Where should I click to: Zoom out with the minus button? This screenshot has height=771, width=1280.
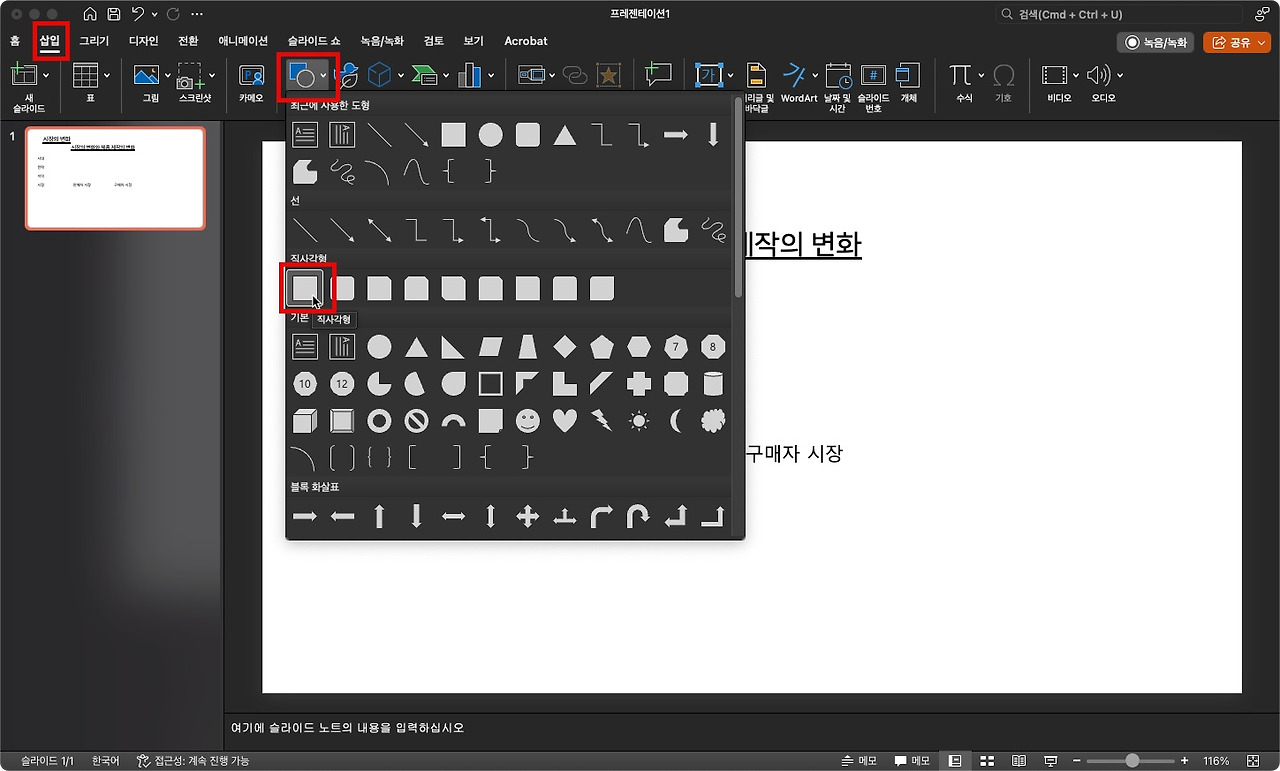click(1075, 761)
